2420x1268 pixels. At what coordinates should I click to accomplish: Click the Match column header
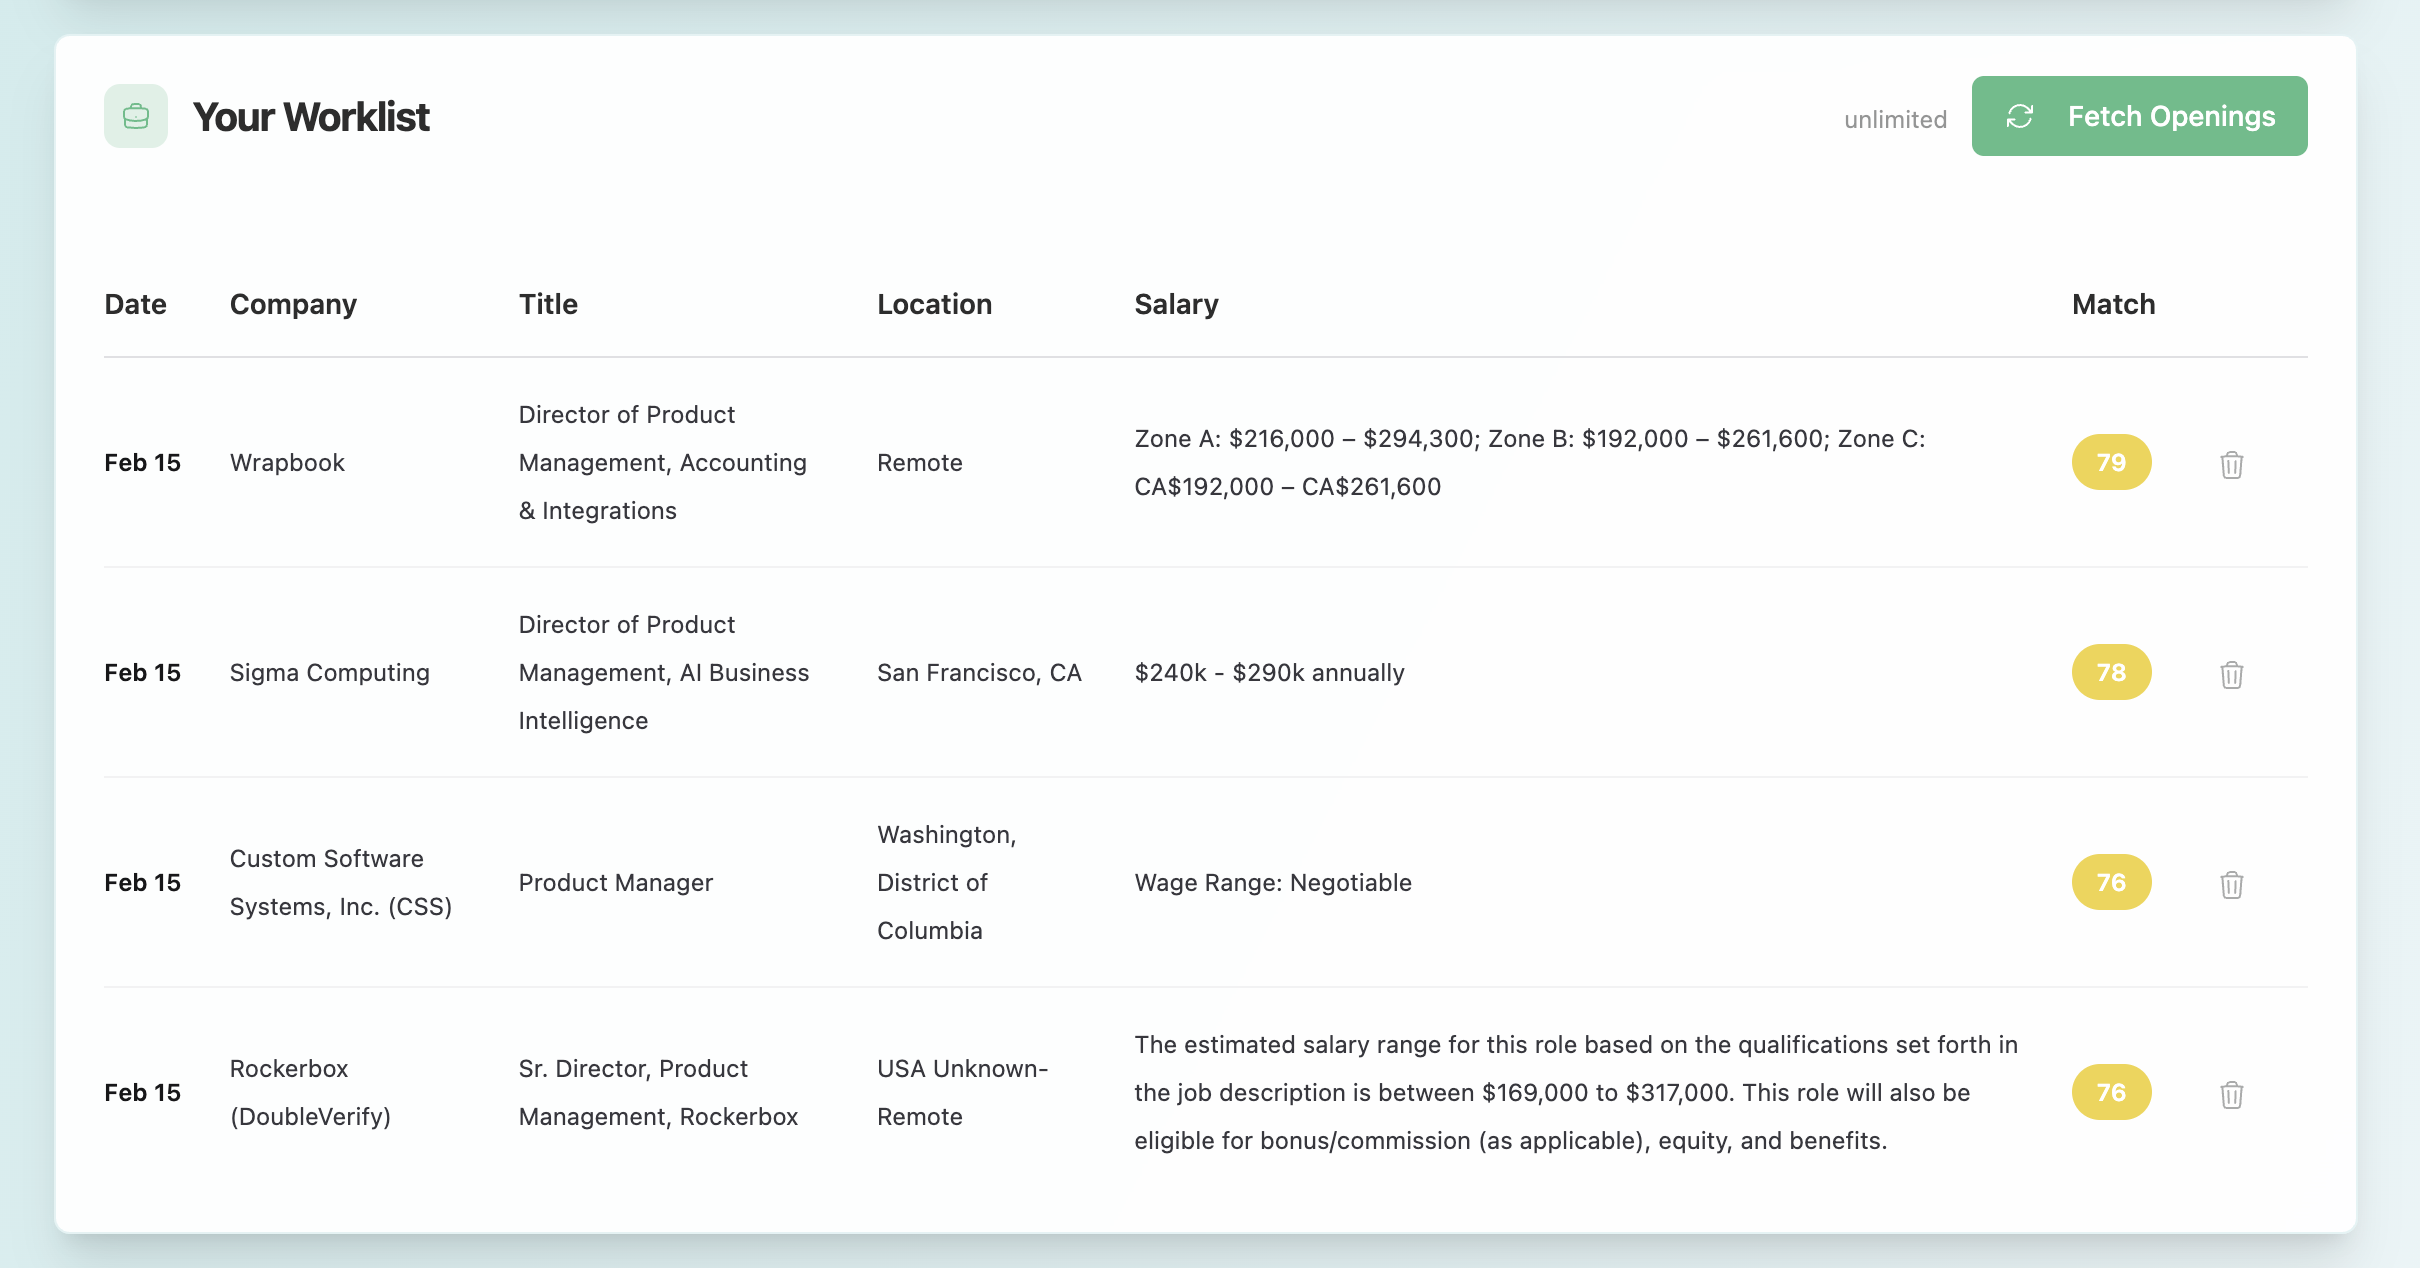tap(2113, 304)
